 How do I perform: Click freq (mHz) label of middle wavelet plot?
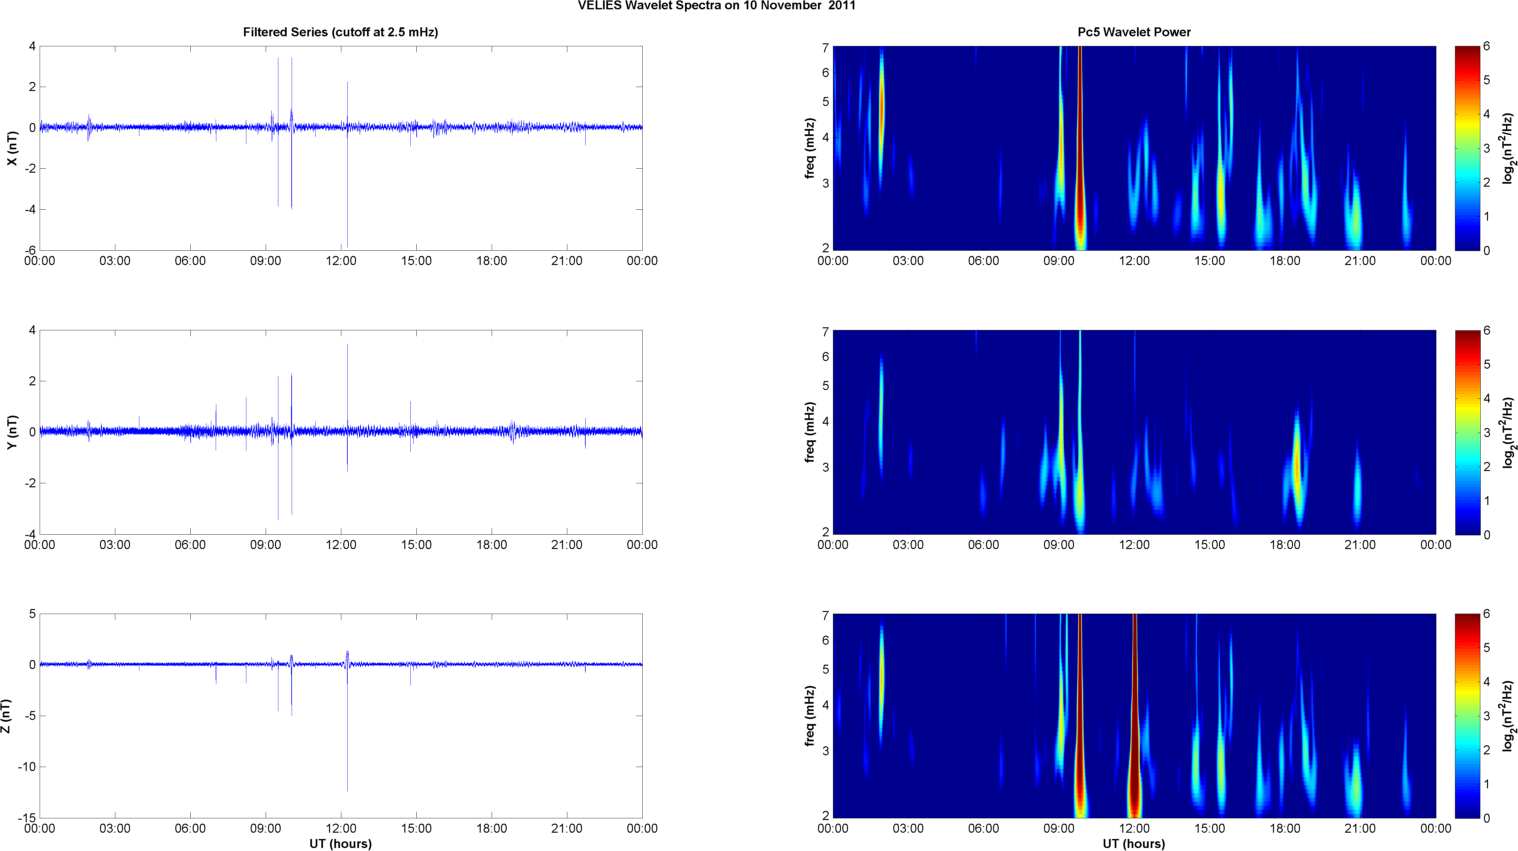[810, 432]
